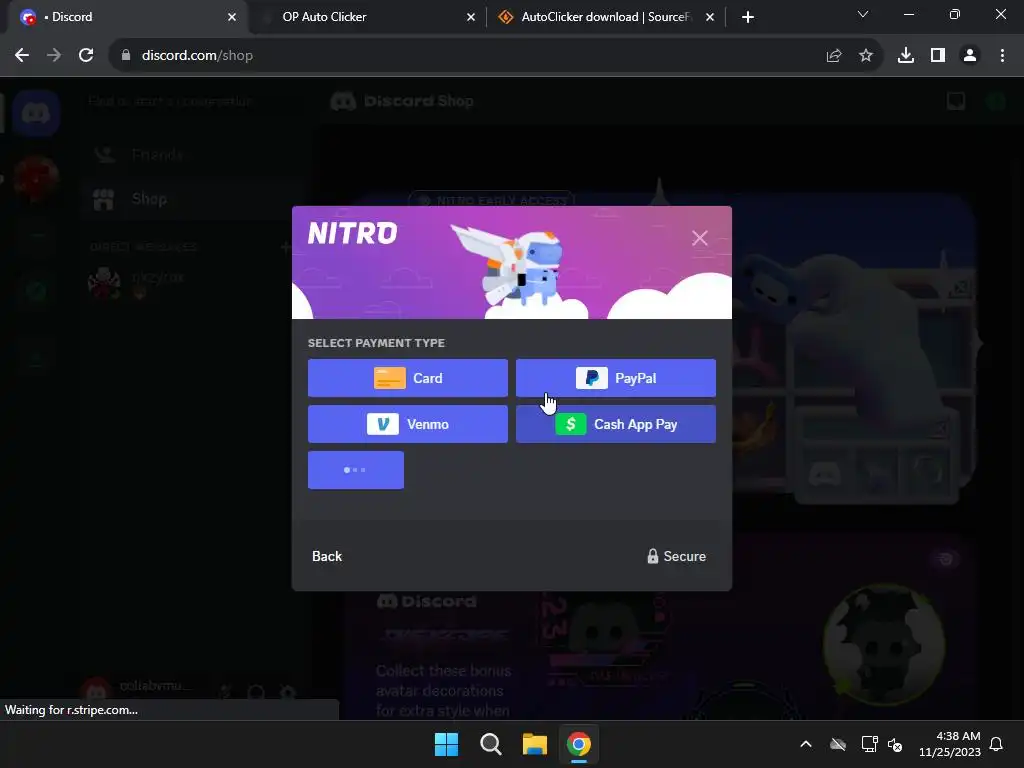Image resolution: width=1024 pixels, height=768 pixels.
Task: Open Windows taskbar search
Action: pyautogui.click(x=490, y=744)
